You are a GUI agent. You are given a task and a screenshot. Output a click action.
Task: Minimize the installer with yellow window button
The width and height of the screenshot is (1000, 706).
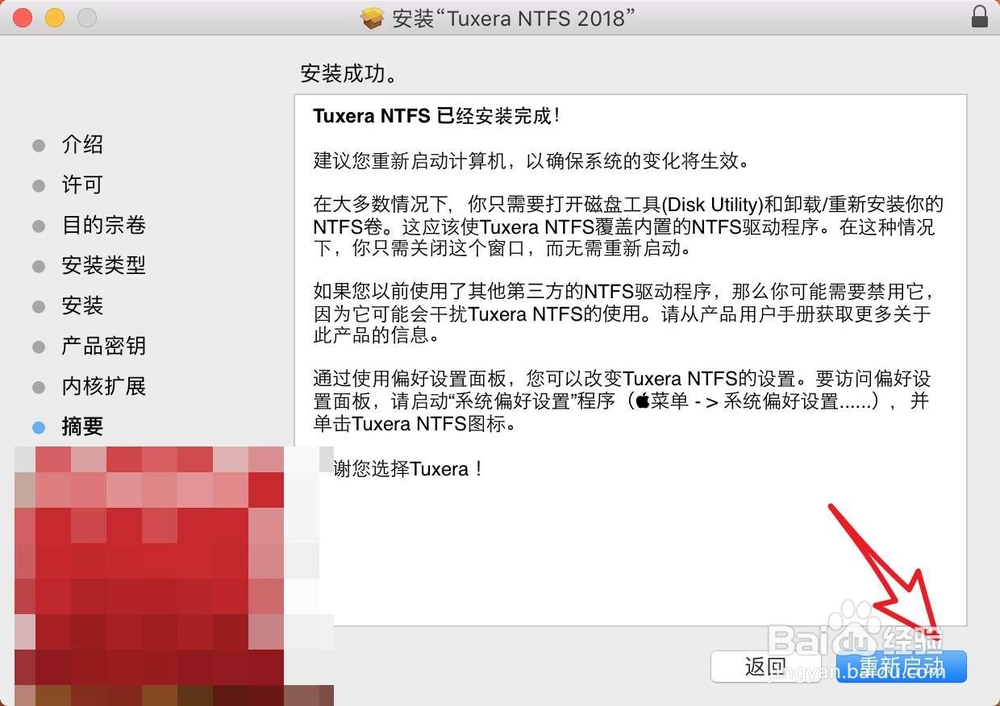[55, 17]
